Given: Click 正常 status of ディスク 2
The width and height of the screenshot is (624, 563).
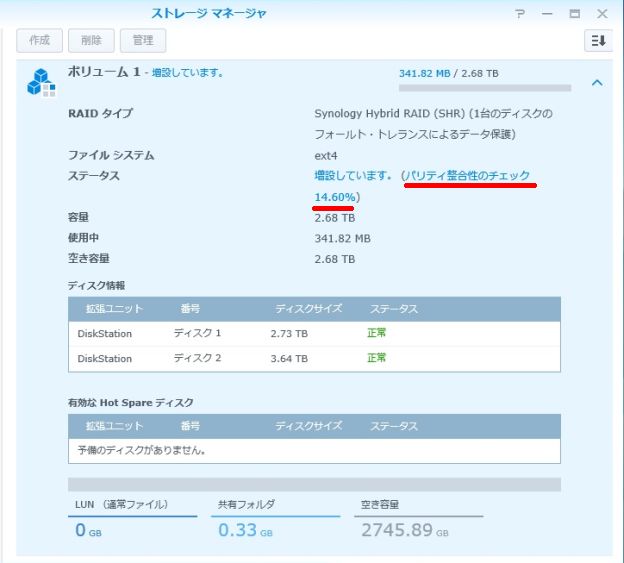Looking at the screenshot, I should pyautogui.click(x=376, y=358).
